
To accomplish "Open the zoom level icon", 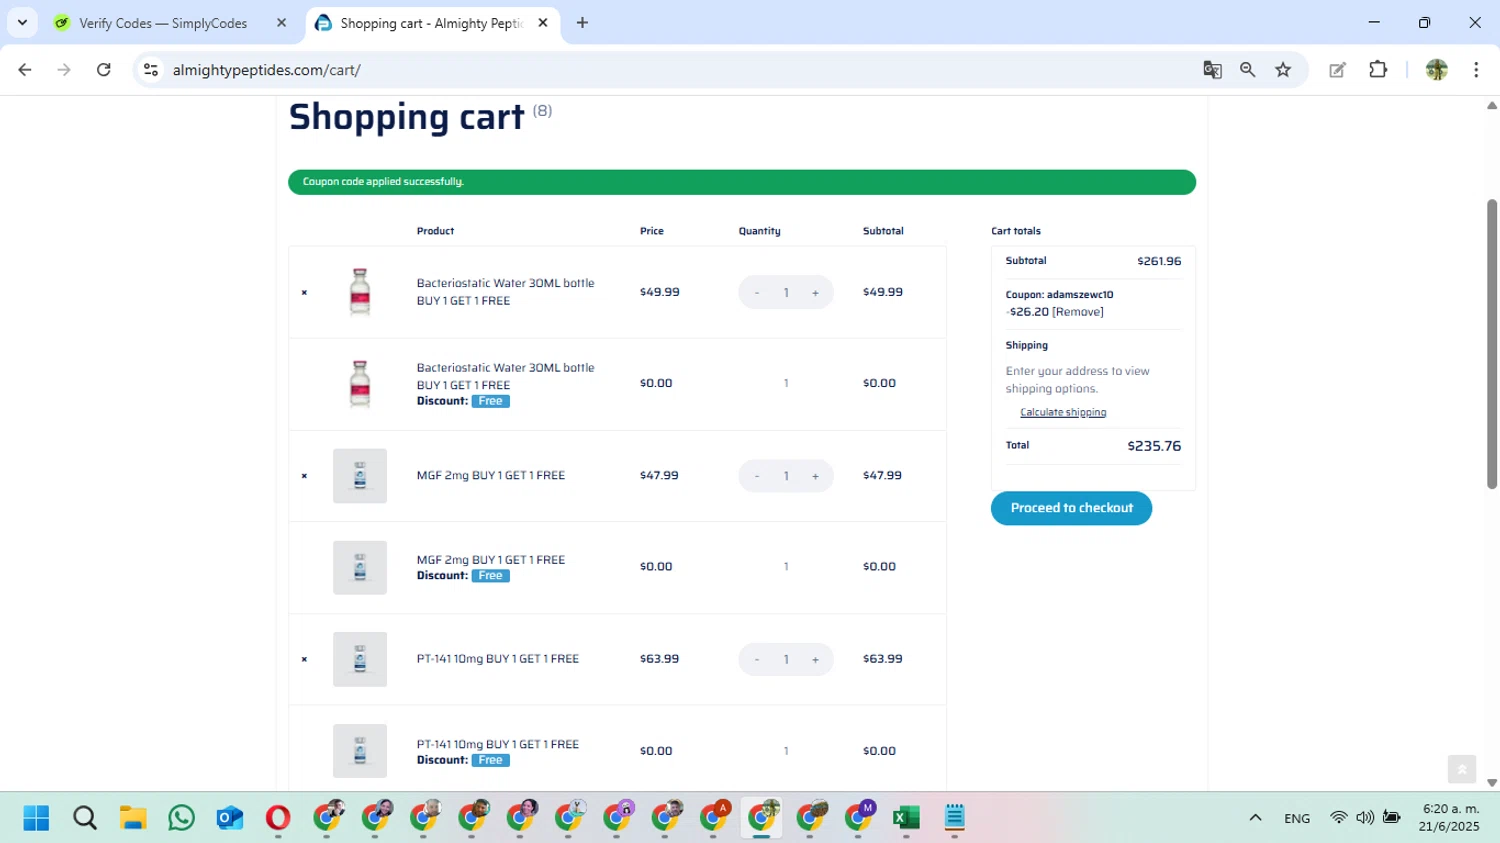I will tap(1247, 70).
